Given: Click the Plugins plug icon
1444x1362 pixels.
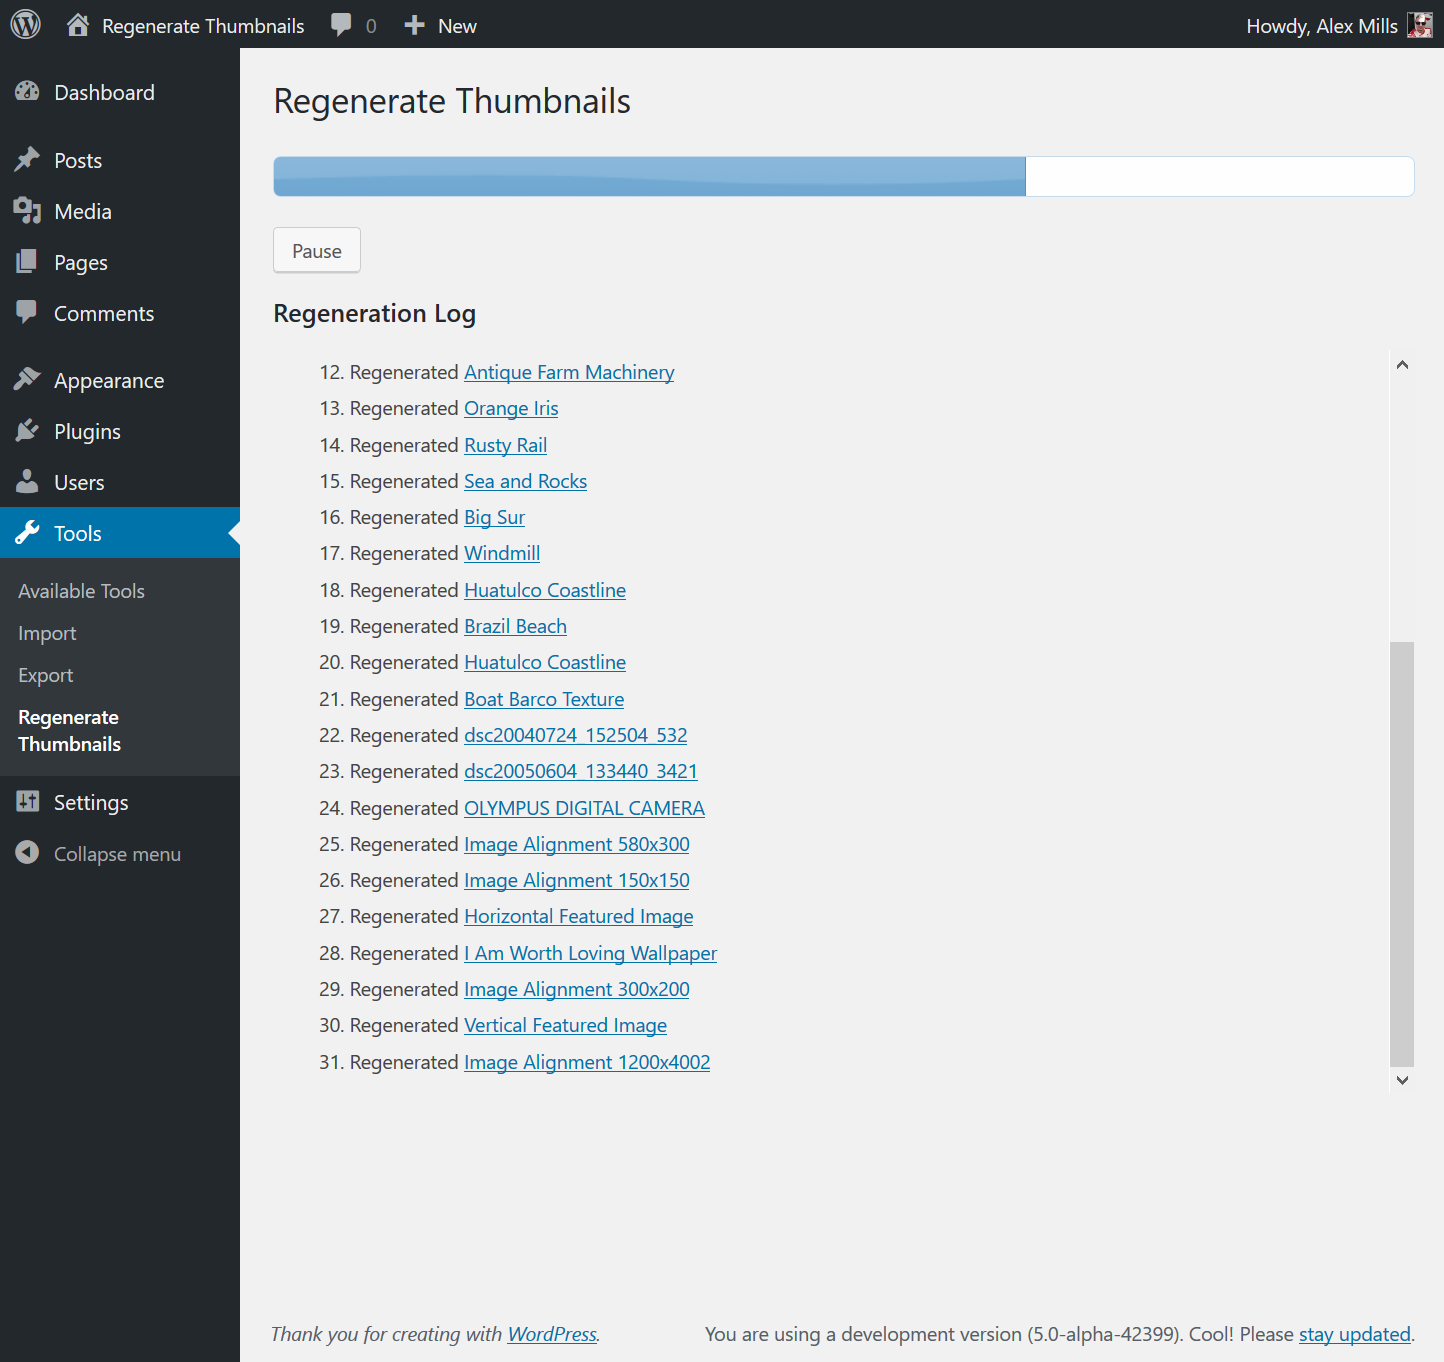Looking at the screenshot, I should (x=28, y=431).
